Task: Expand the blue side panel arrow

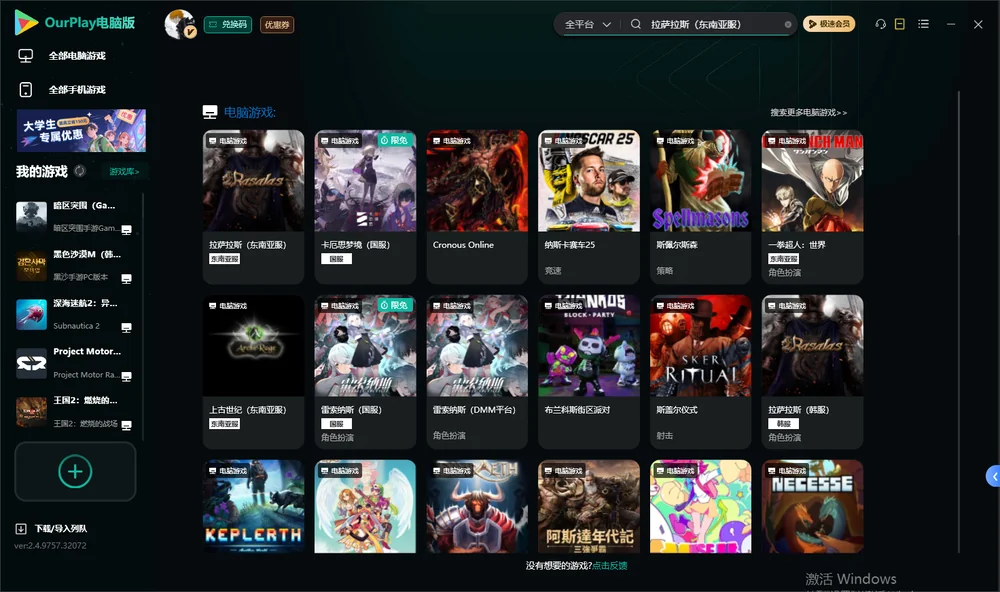Action: point(994,477)
